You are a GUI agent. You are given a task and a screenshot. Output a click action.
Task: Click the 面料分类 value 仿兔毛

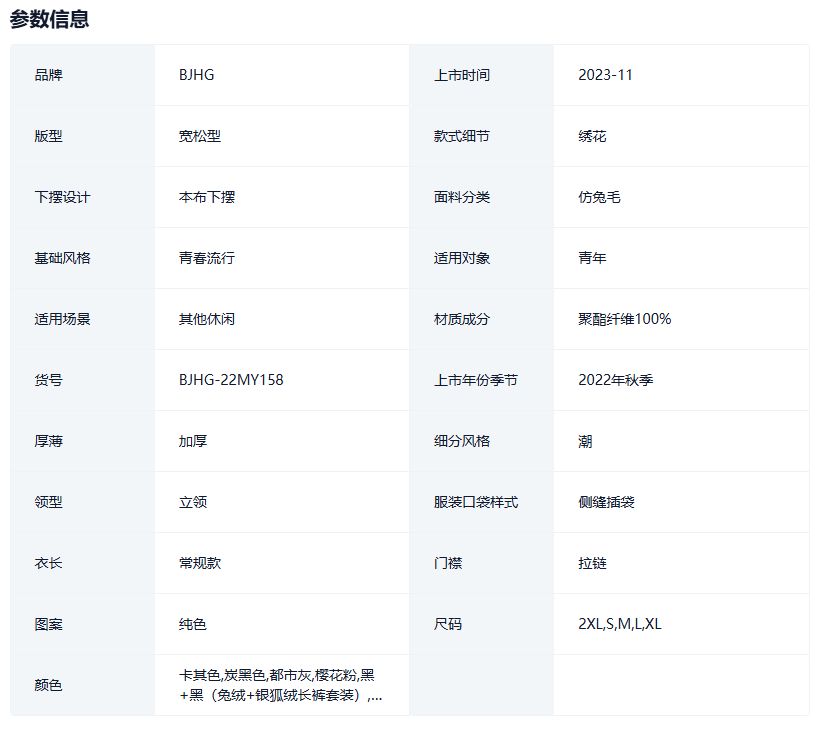coord(599,197)
